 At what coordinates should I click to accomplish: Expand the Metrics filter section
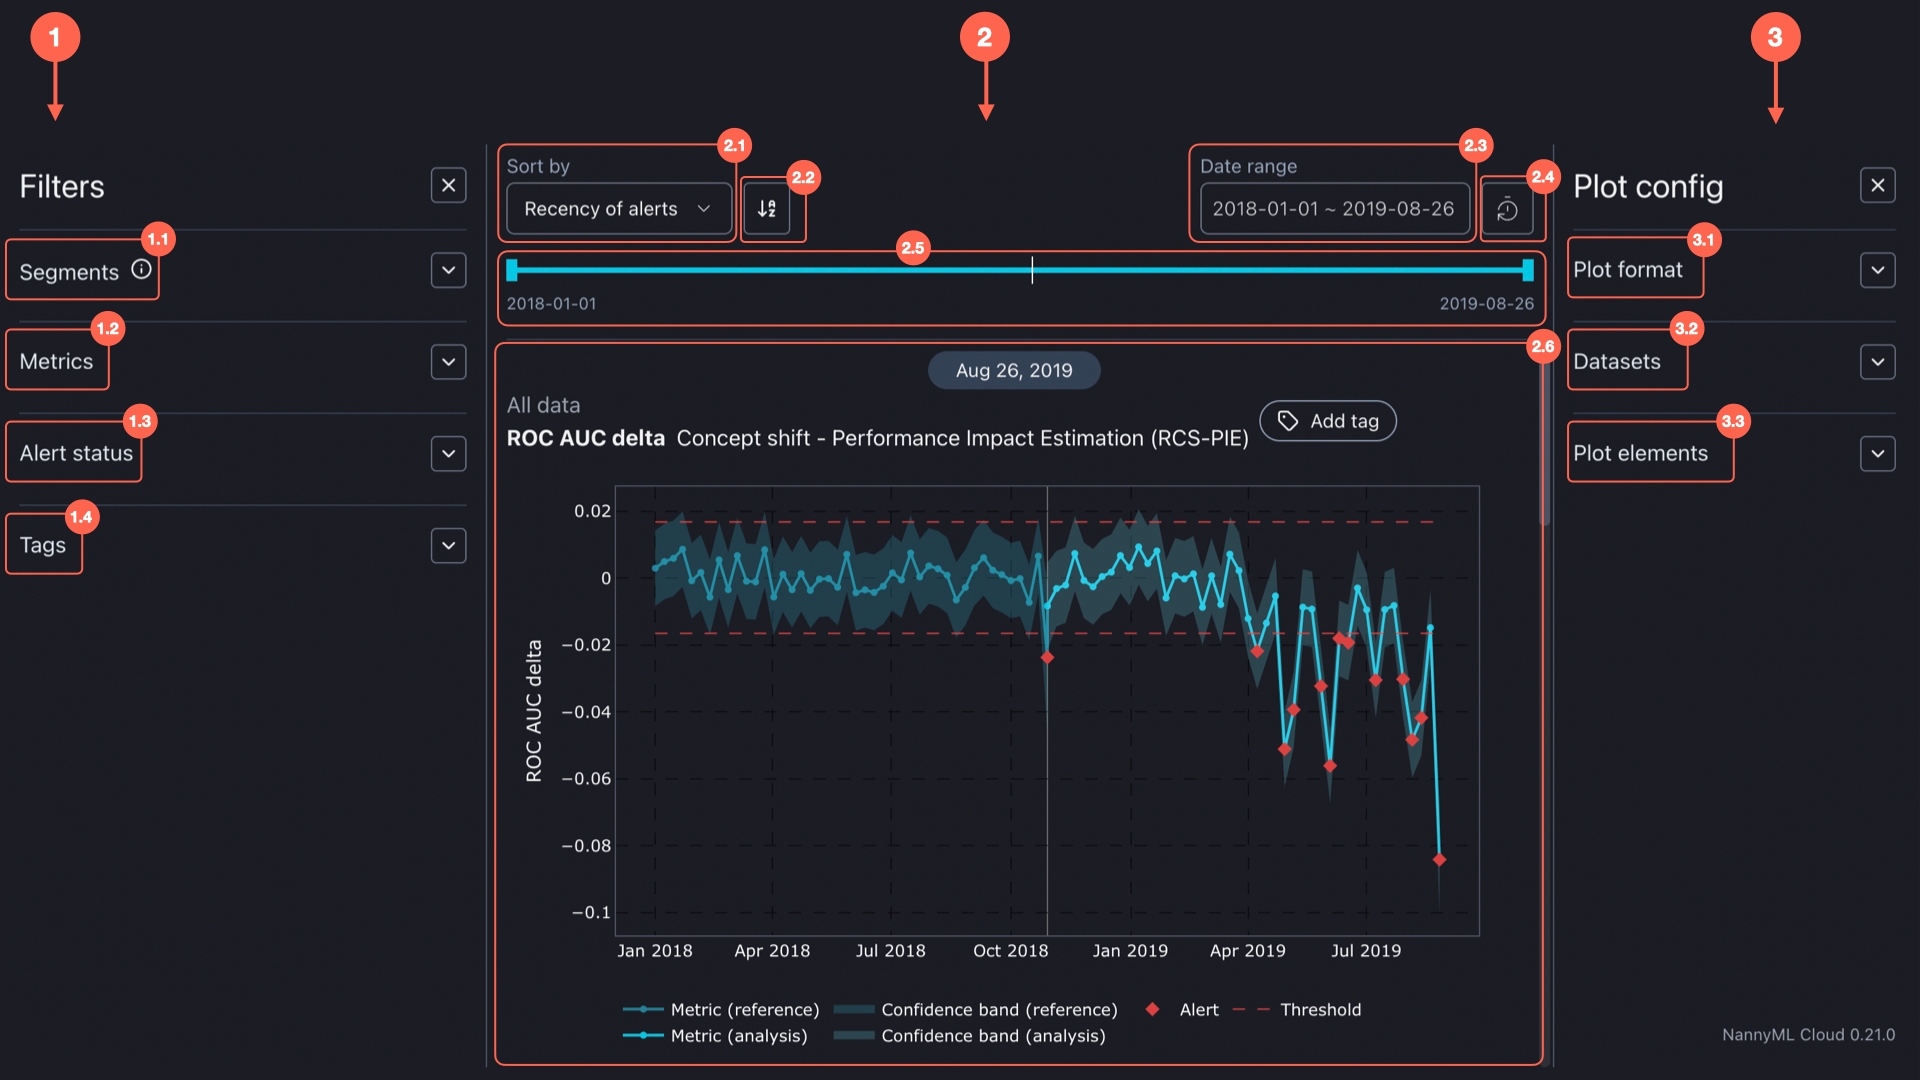448,362
